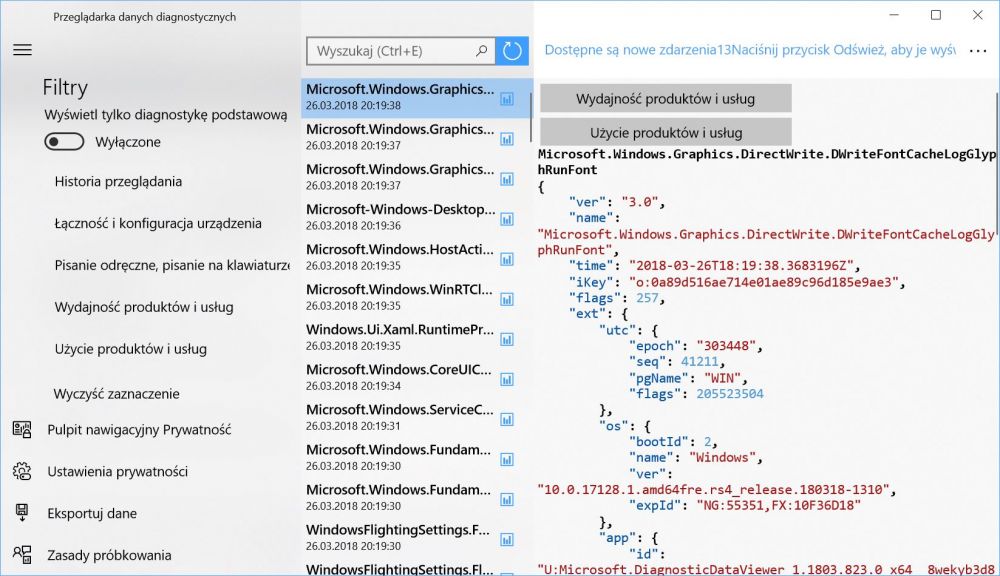Click chart icon of Microsoft-Windows-Desktop event
This screenshot has width=1000, height=576.
(x=507, y=219)
